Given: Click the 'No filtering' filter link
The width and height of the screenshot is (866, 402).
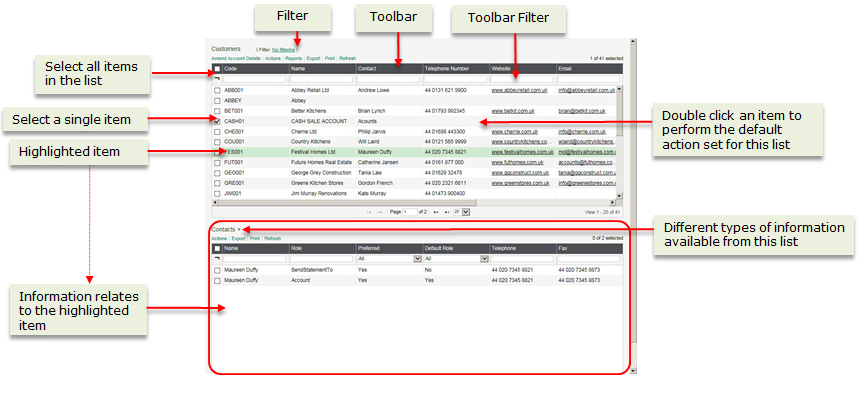Looking at the screenshot, I should [284, 49].
